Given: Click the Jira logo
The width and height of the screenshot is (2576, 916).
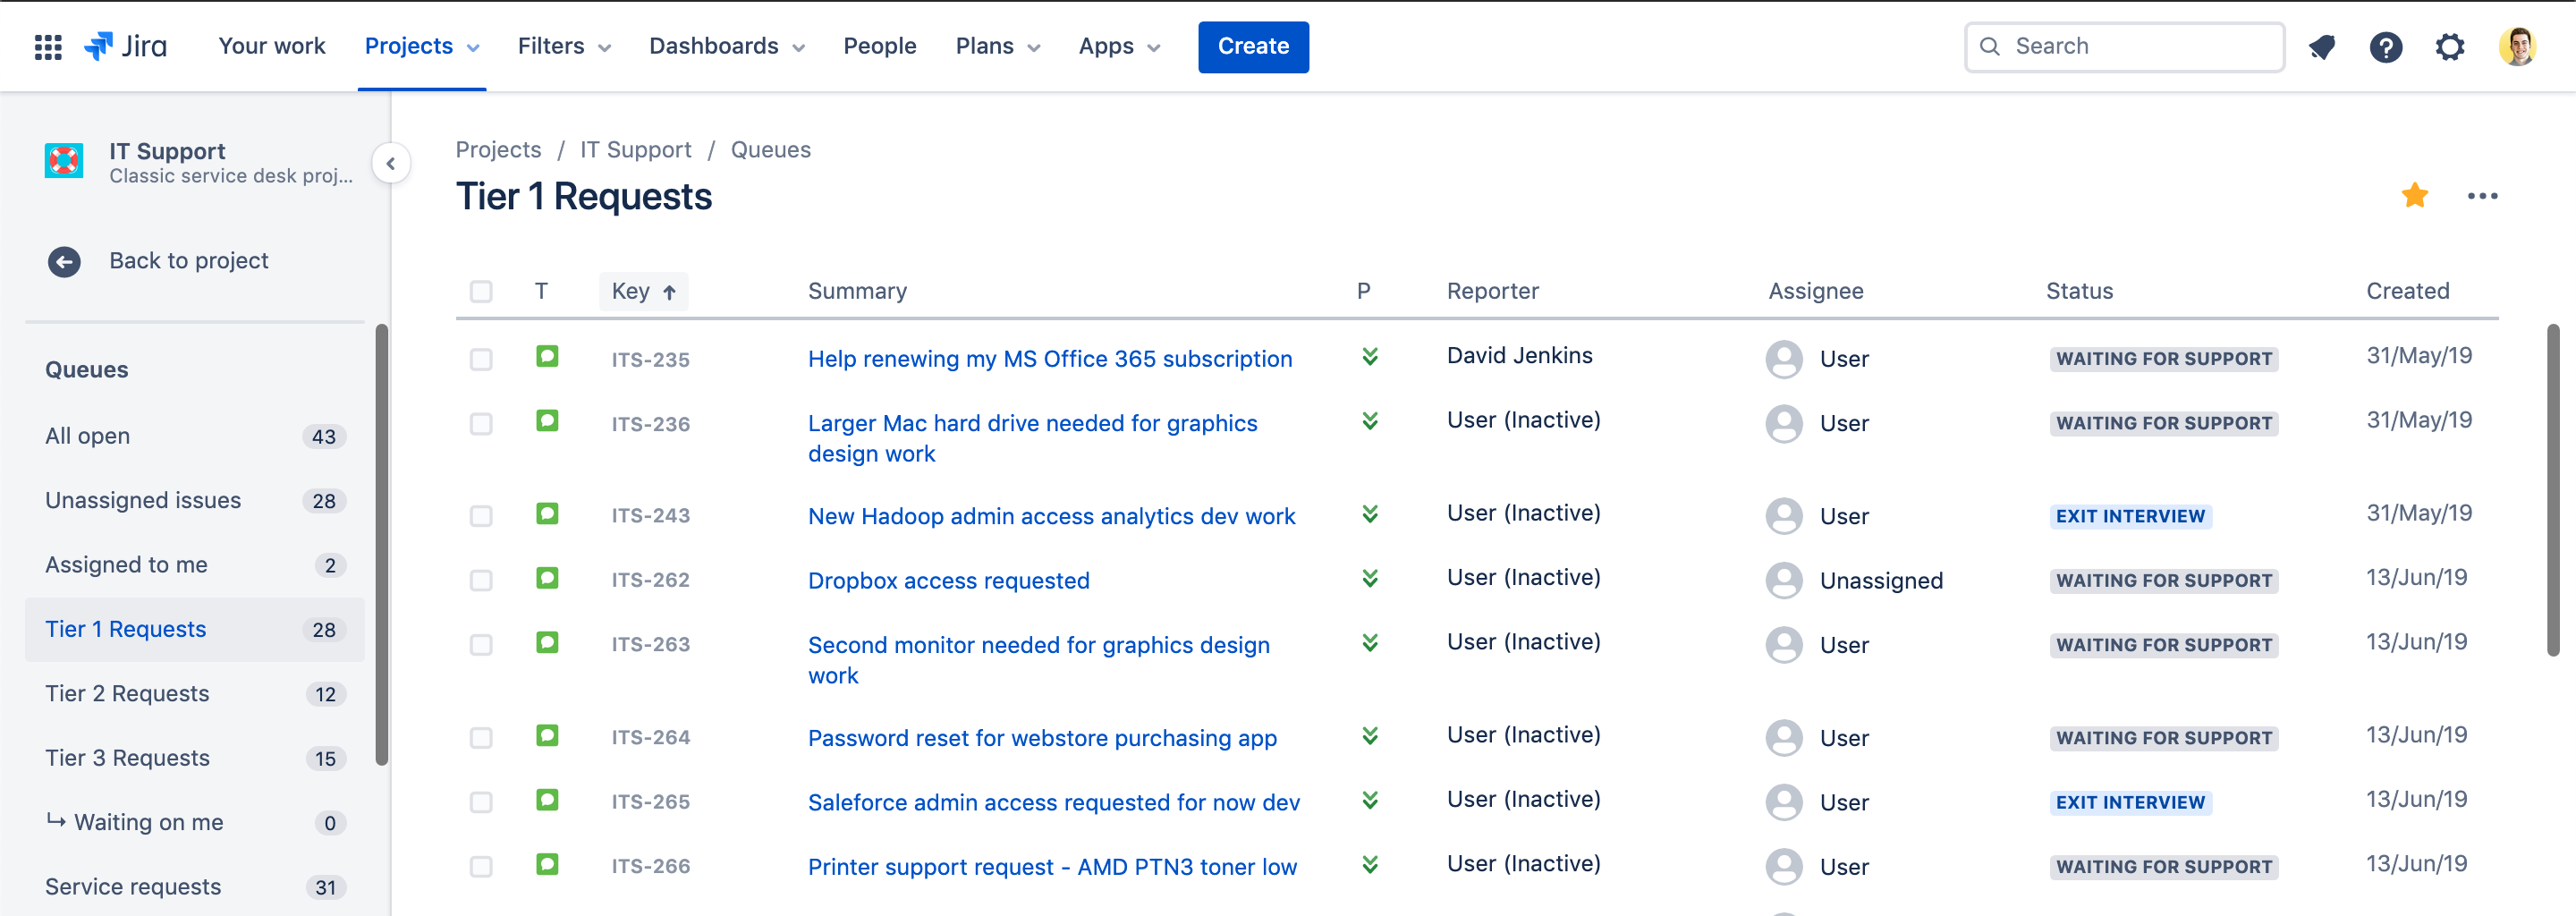Looking at the screenshot, I should coord(126,47).
